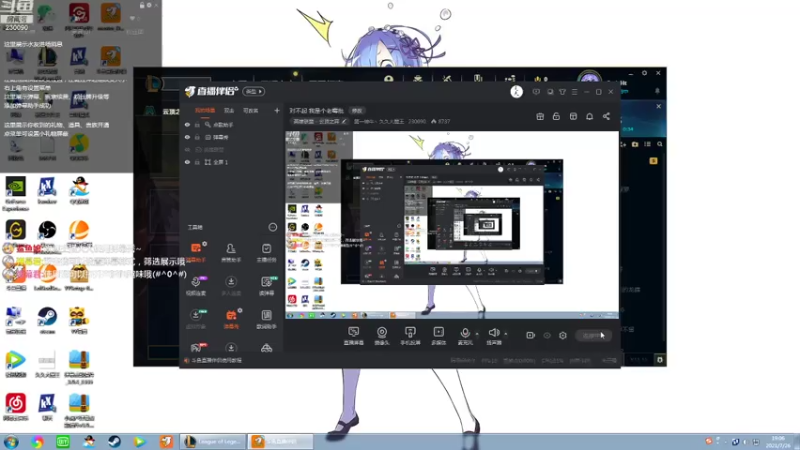Click the 修改 button beside the stream title

coord(357,111)
